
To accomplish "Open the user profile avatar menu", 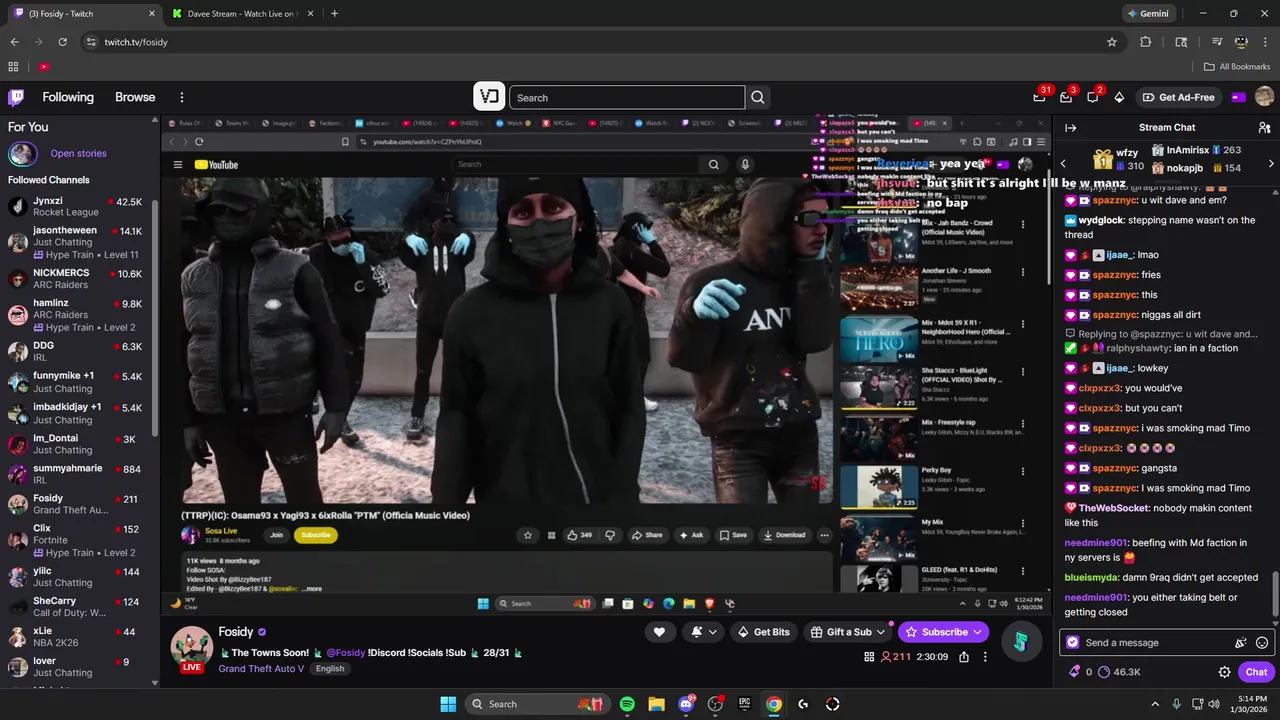I will pos(1264,97).
